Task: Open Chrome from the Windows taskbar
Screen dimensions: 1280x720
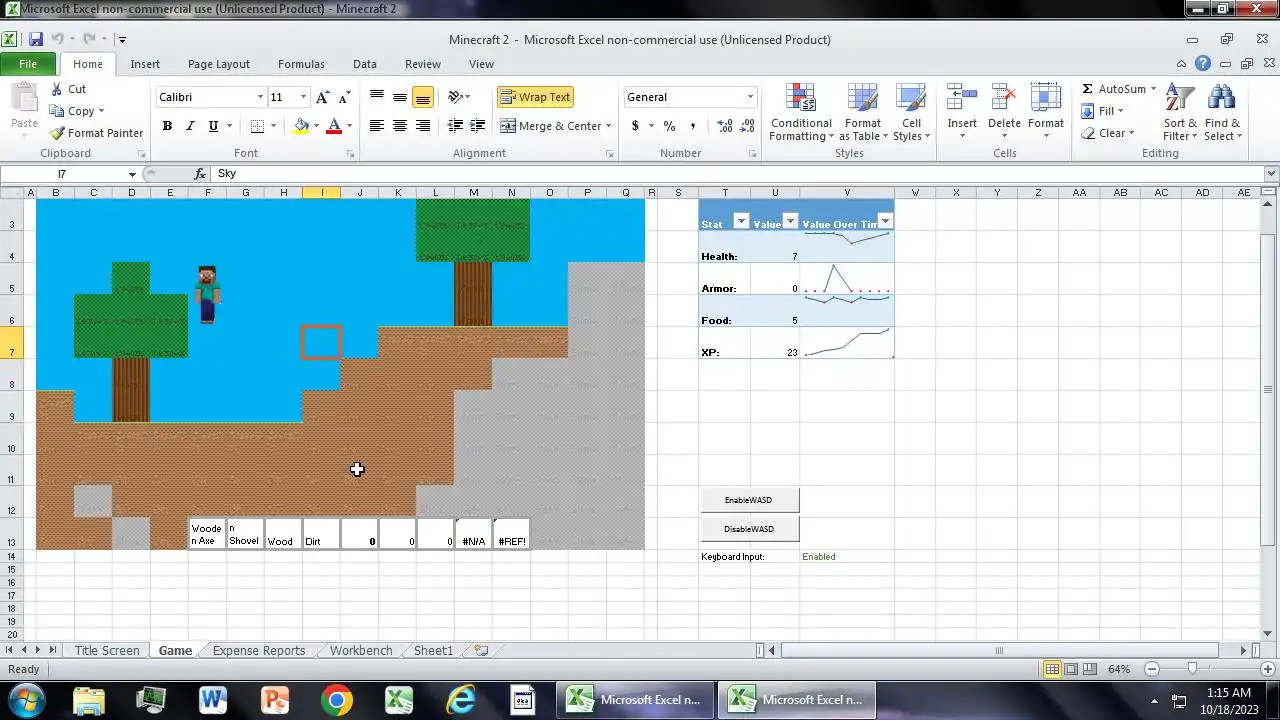Action: (337, 700)
